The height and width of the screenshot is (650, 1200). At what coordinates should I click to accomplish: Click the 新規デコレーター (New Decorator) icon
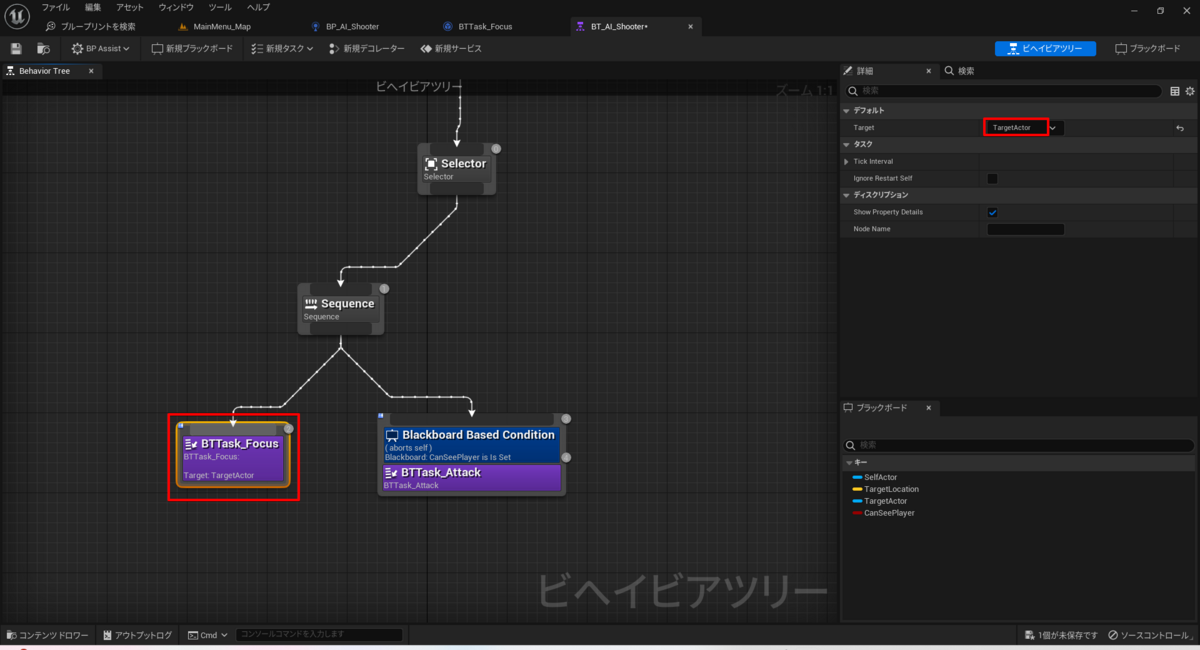(335, 47)
